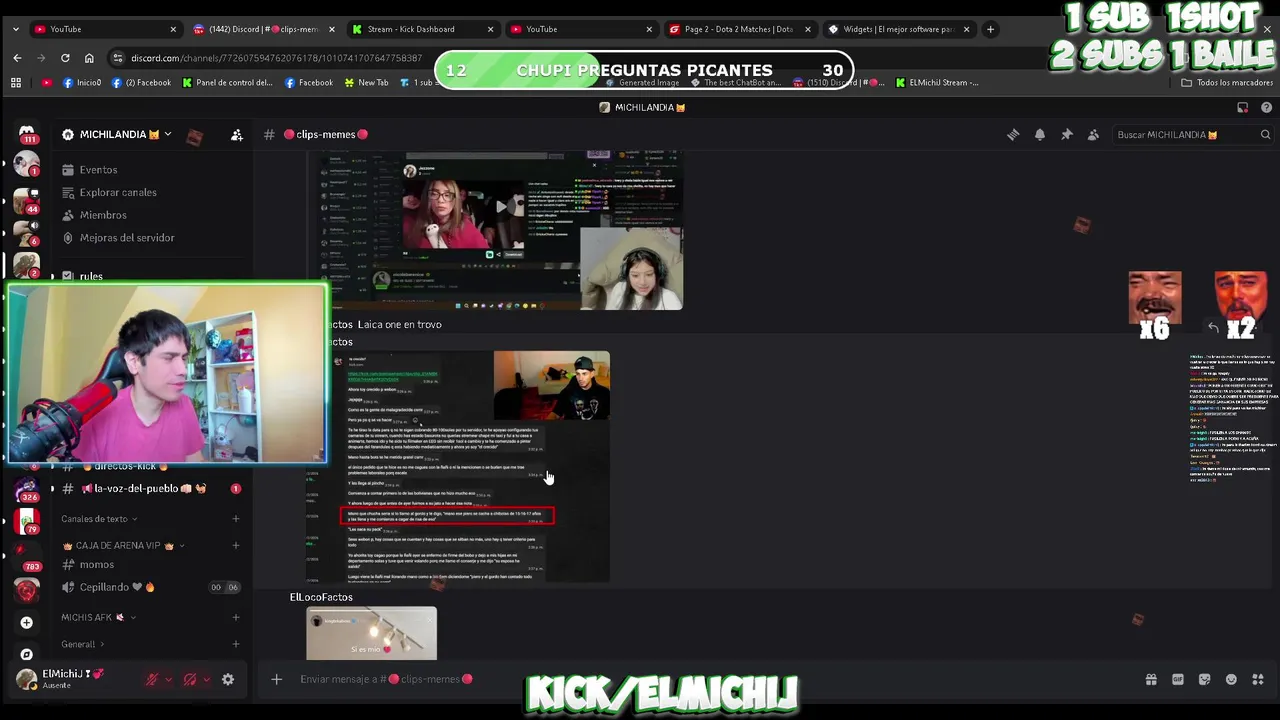Expand the General! category

[83, 644]
